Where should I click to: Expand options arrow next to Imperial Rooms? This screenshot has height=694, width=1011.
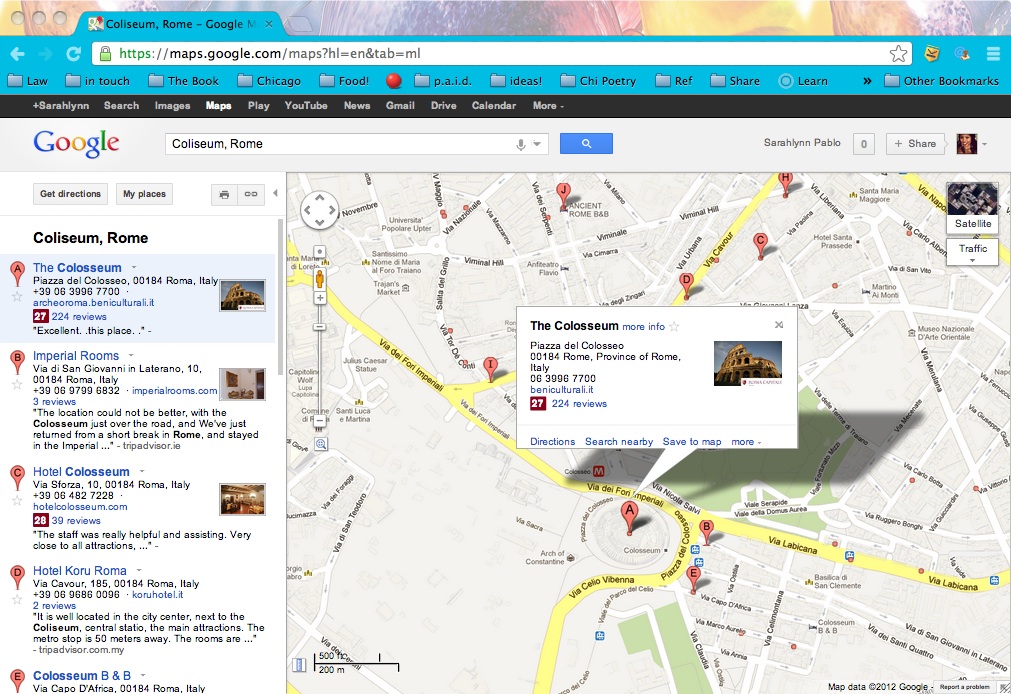pyautogui.click(x=131, y=355)
